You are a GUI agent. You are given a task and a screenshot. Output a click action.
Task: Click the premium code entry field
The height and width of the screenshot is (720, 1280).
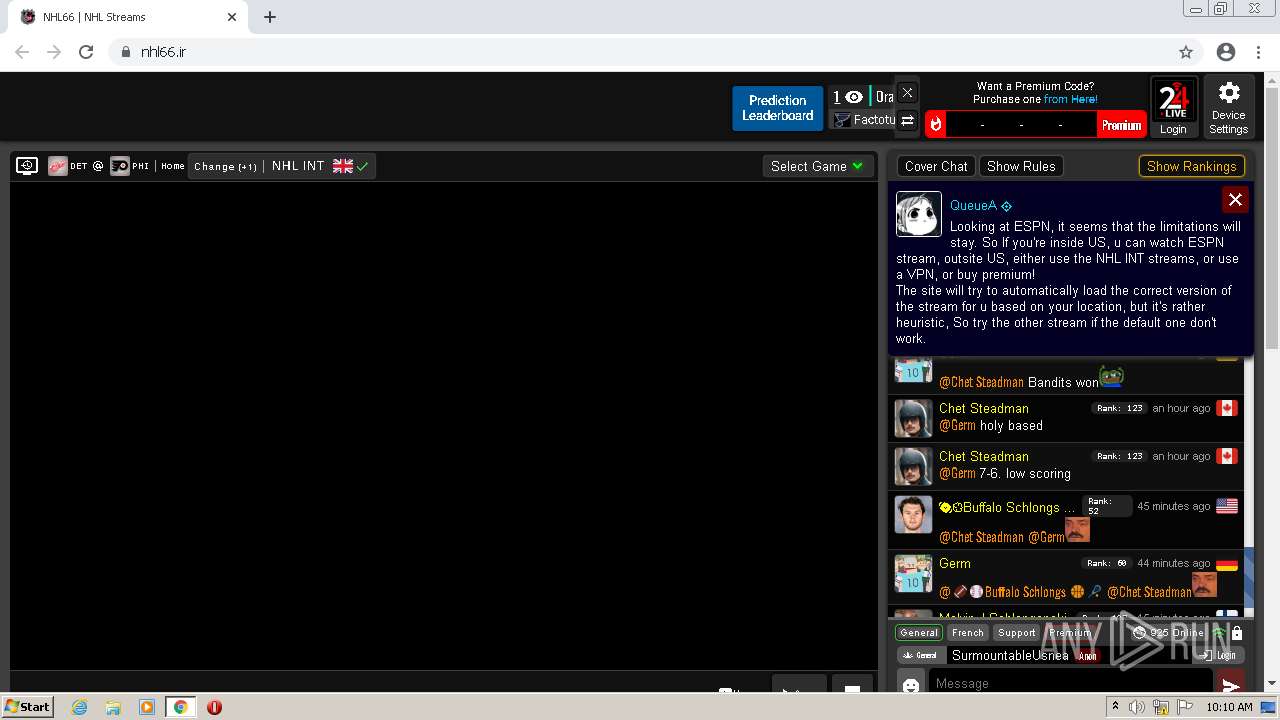tap(1021, 125)
